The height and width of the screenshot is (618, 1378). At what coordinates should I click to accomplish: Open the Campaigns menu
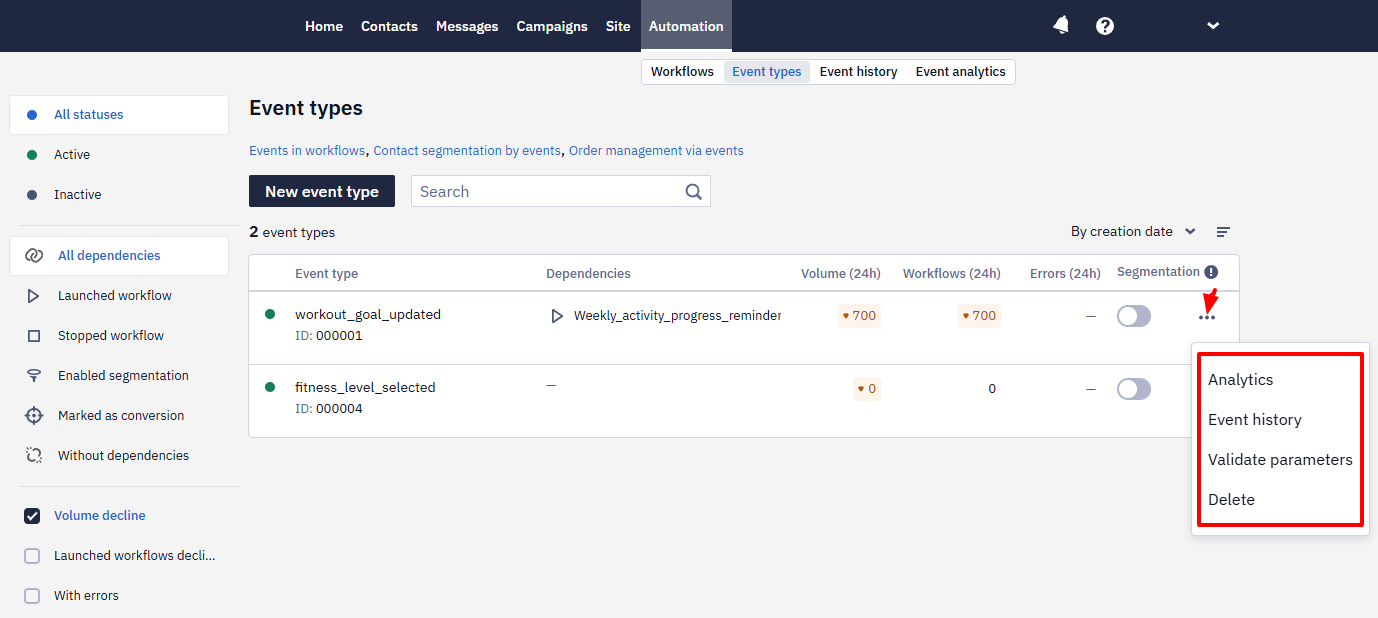[x=552, y=26]
